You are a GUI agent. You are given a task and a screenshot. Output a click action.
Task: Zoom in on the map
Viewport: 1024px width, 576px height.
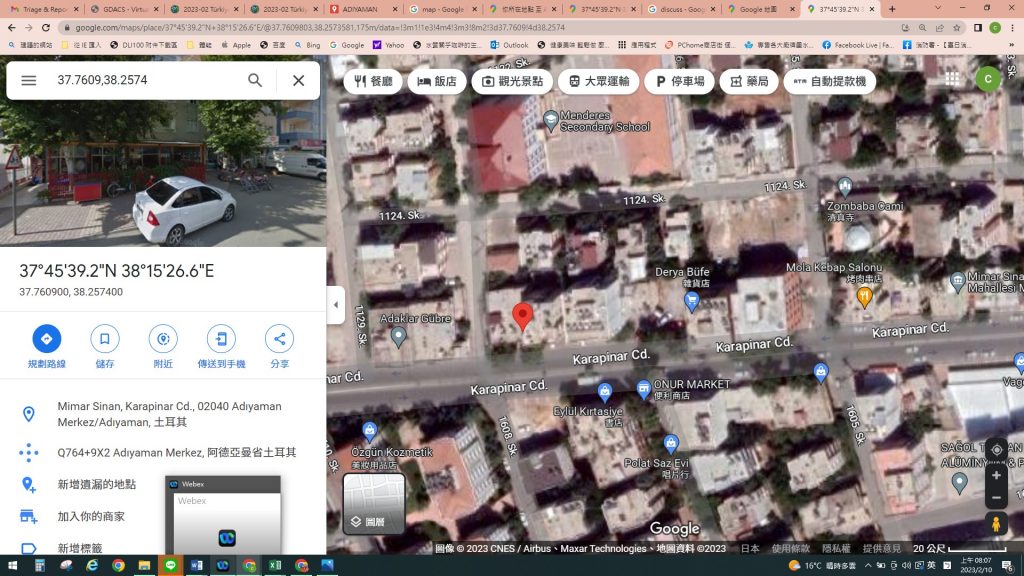pyautogui.click(x=996, y=475)
